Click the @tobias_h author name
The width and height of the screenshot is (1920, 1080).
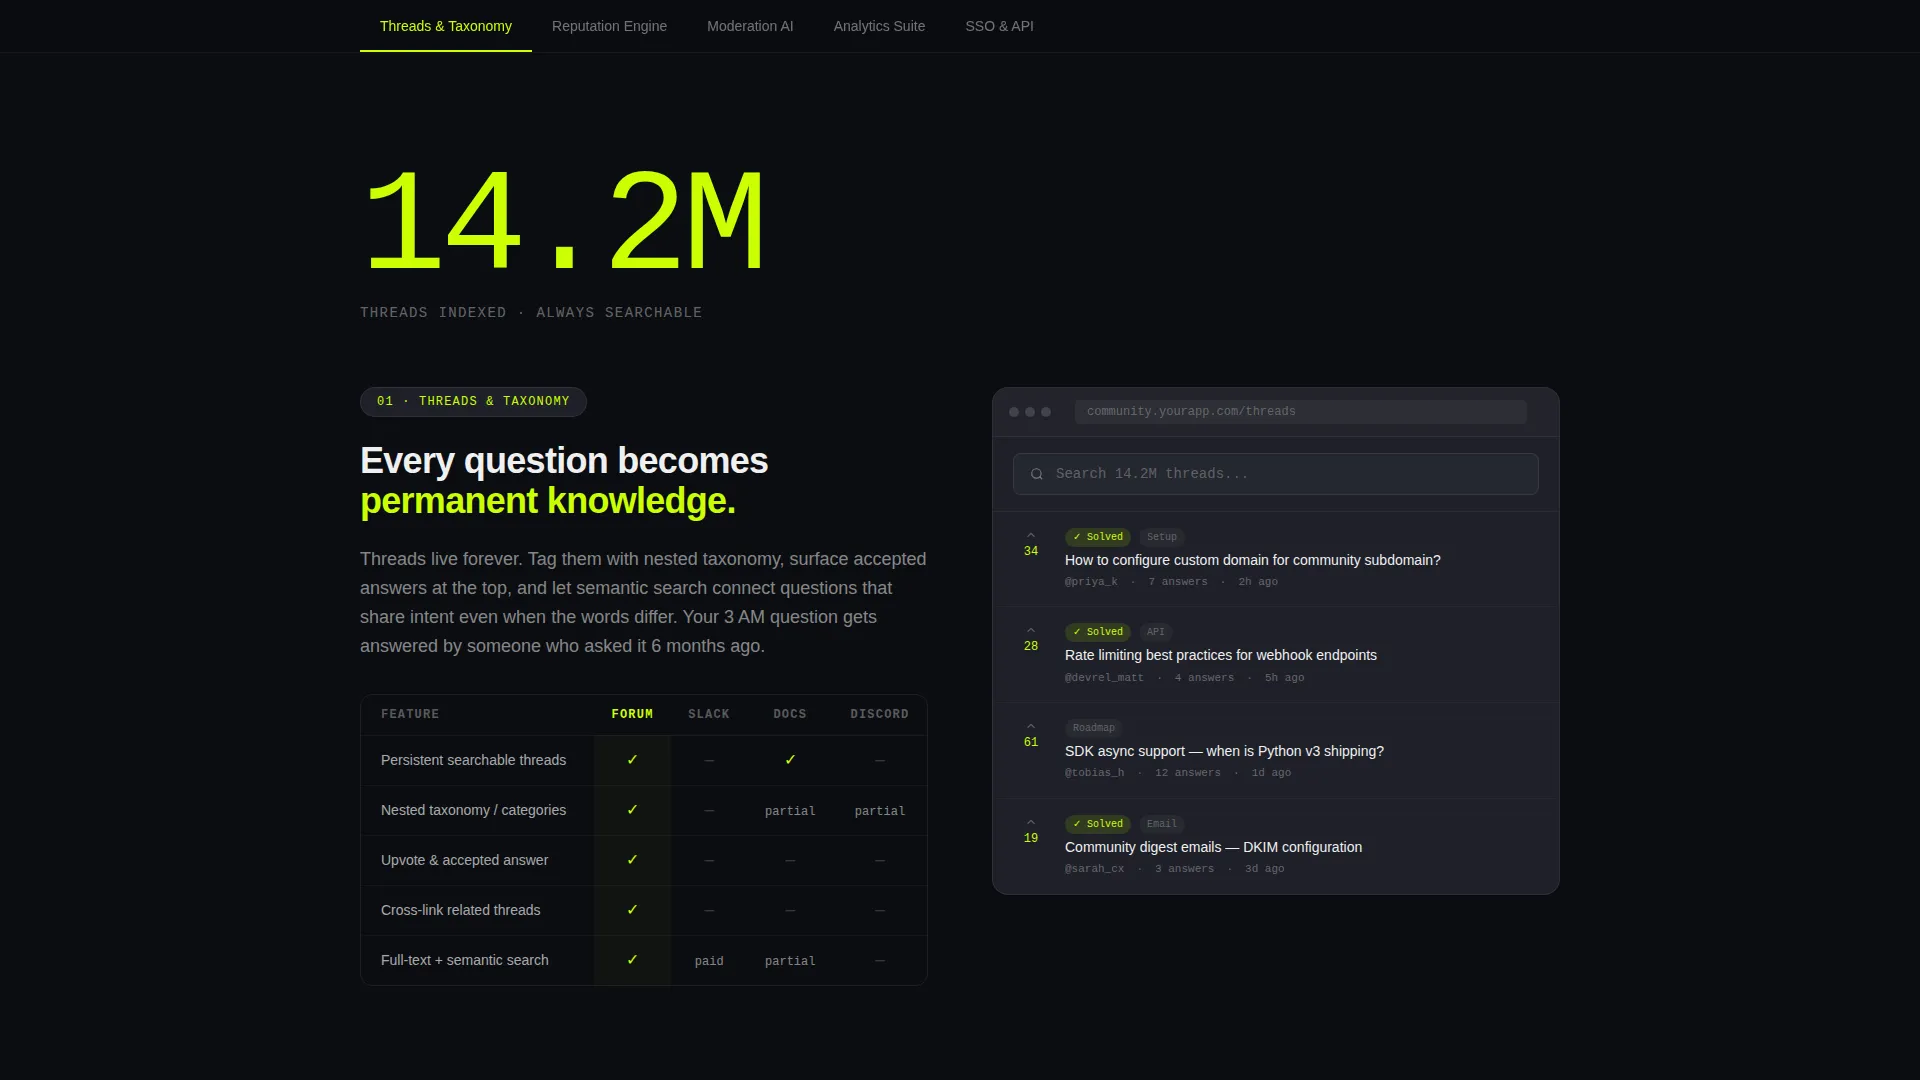coord(1094,773)
